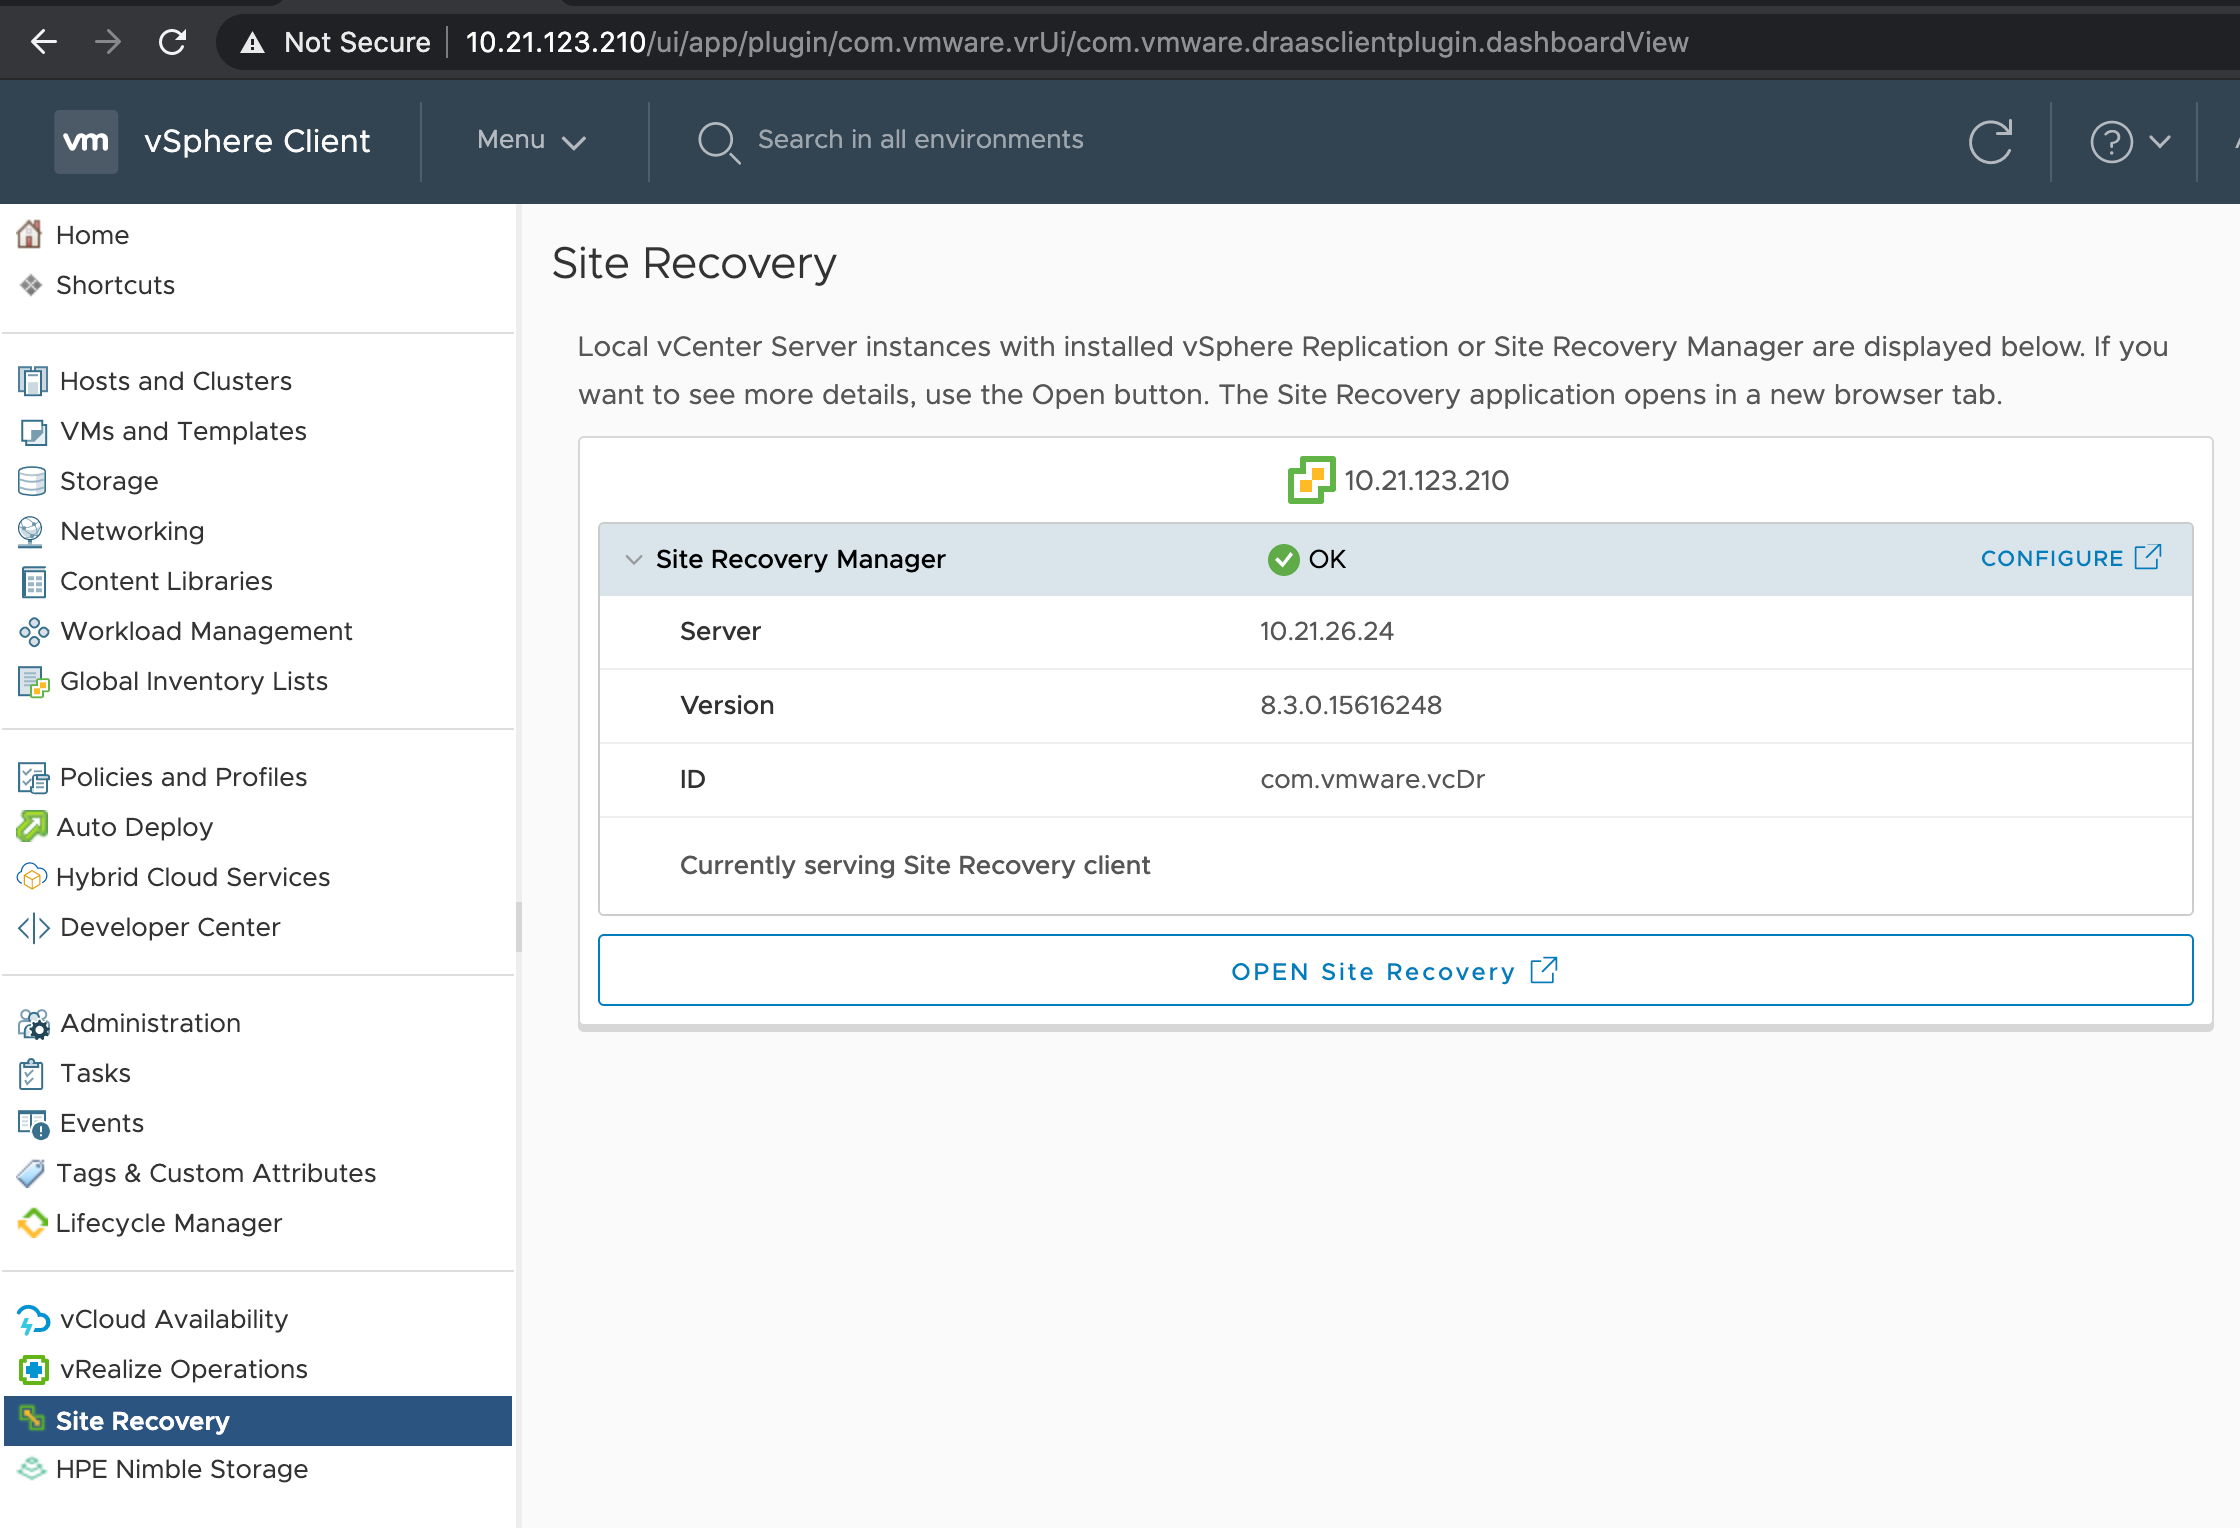
Task: Click the HPE Nimble Storage icon
Action: (x=31, y=1468)
